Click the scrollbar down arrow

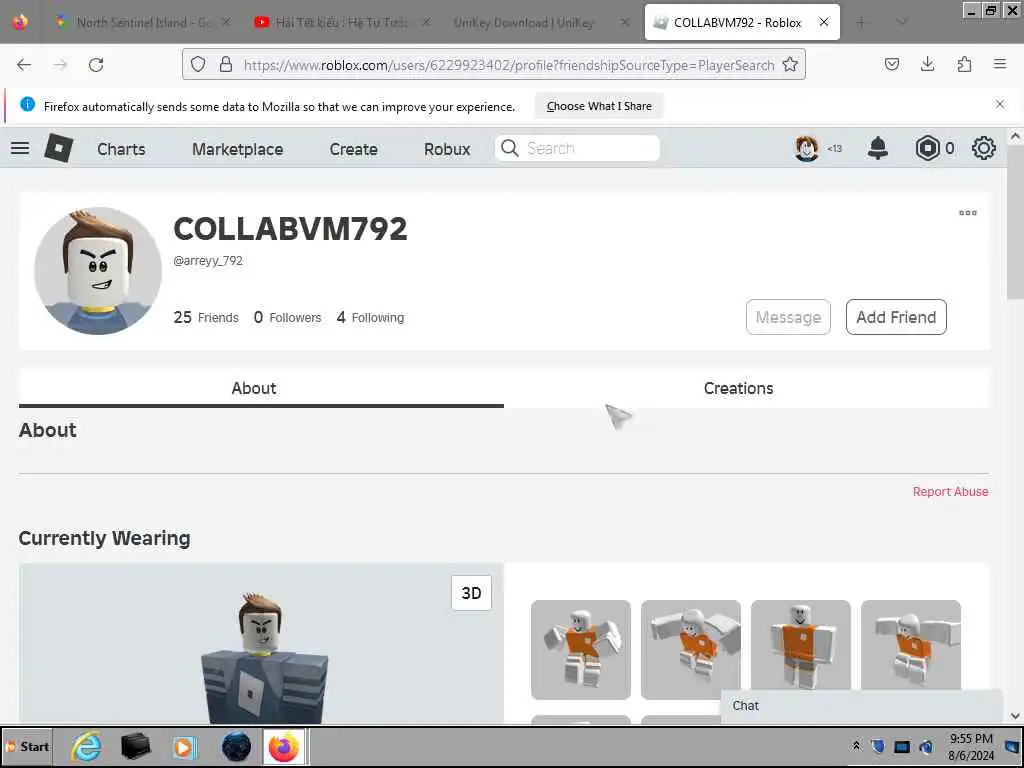(1015, 716)
